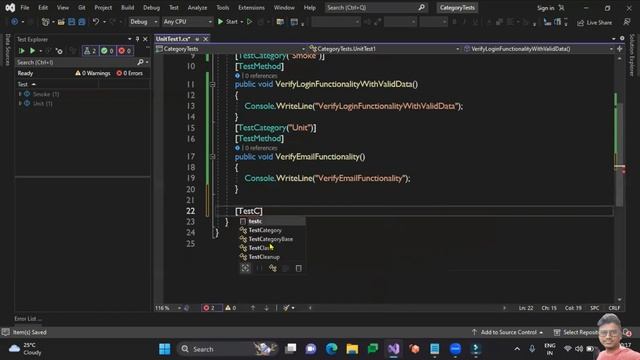The width and height of the screenshot is (640, 360).
Task: Click inside the Test Explorer search field
Action: coord(76,62)
